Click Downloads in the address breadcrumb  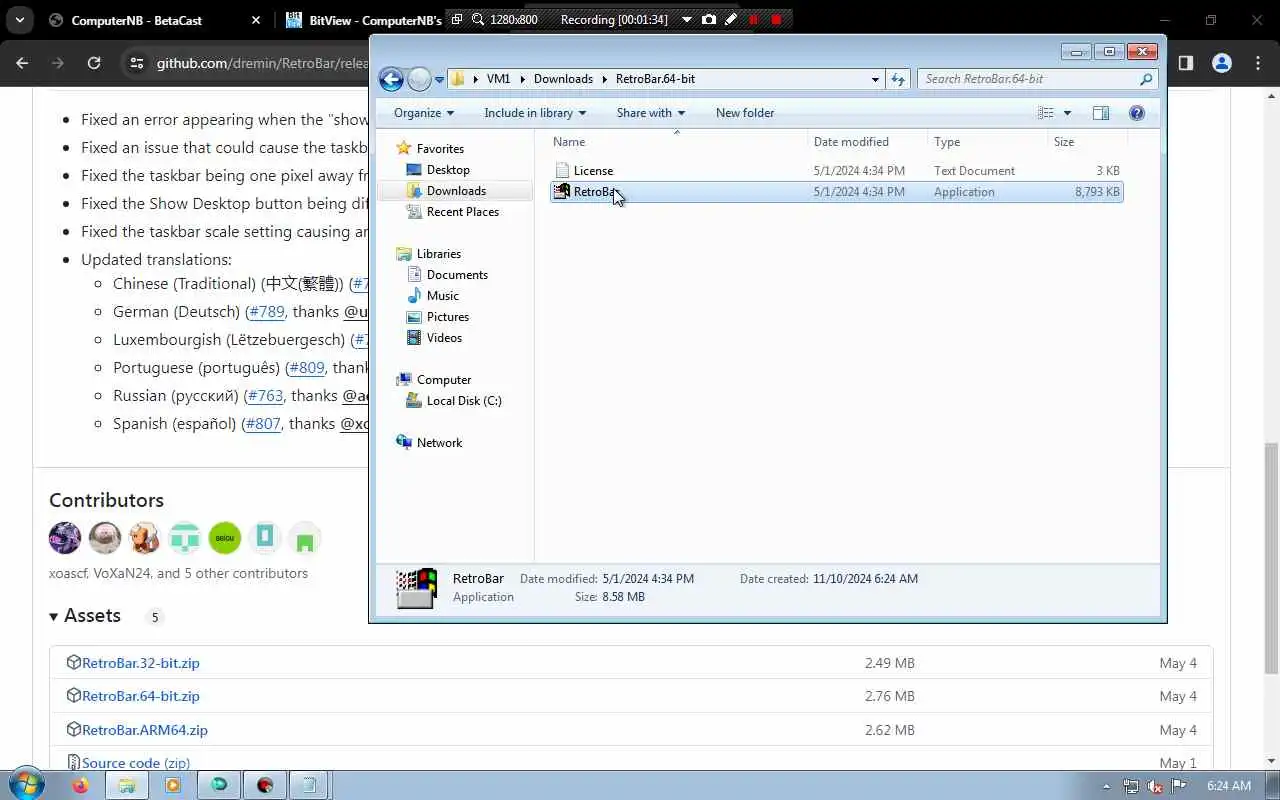click(563, 79)
